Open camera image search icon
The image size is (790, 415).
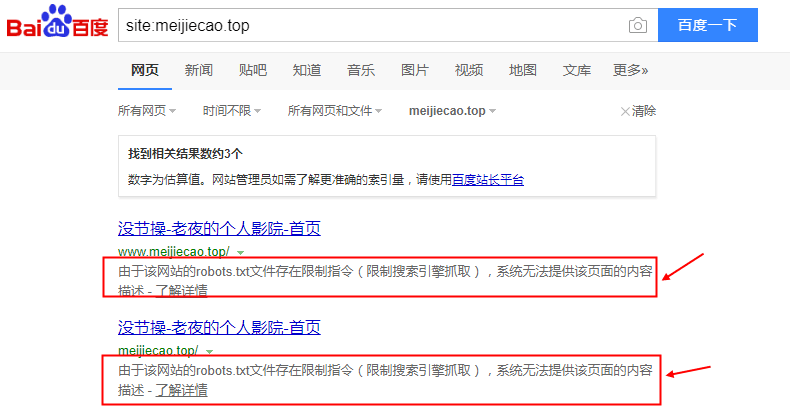637,25
